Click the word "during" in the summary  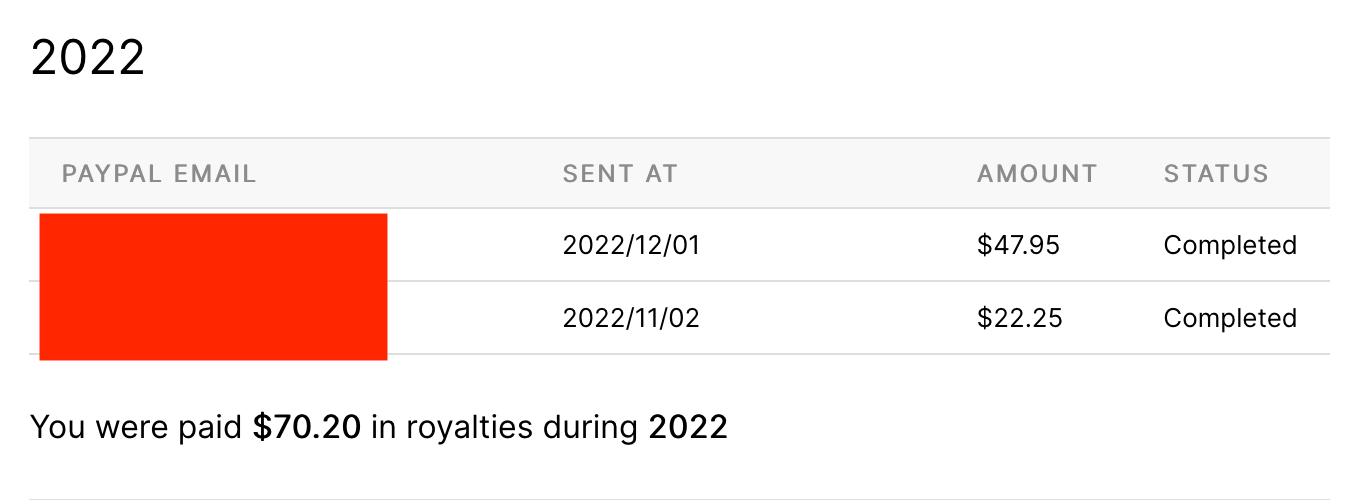click(x=590, y=427)
